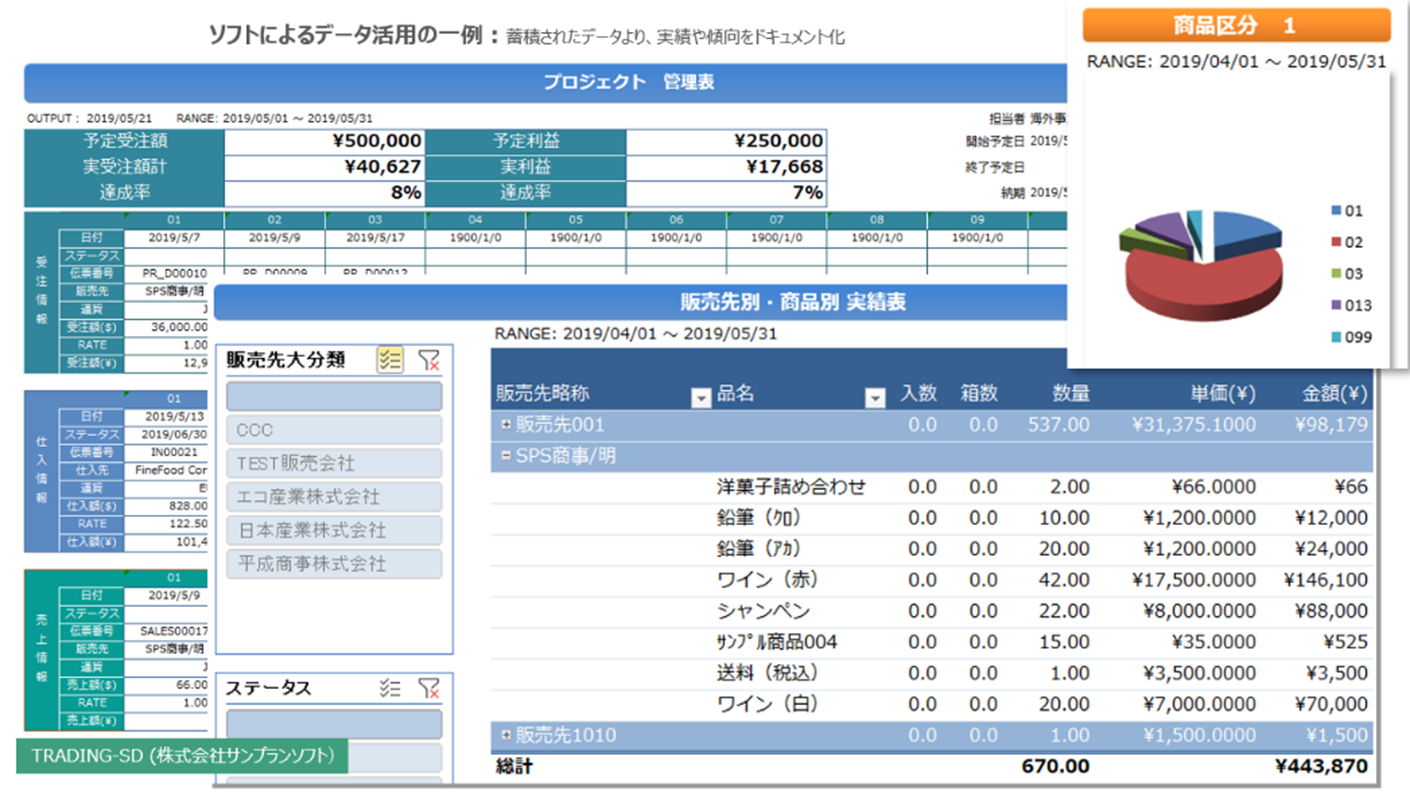The height and width of the screenshot is (803, 1410).
Task: Click the 総計 quantity 670.00
Action: 1056,767
